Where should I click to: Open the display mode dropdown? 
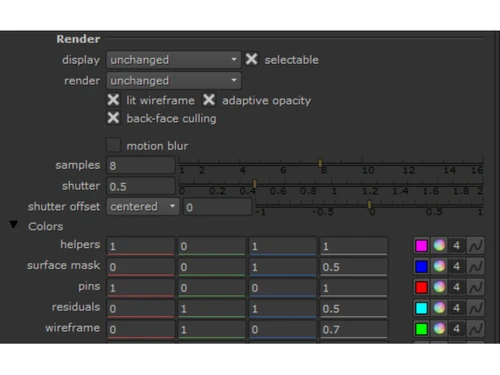point(174,60)
